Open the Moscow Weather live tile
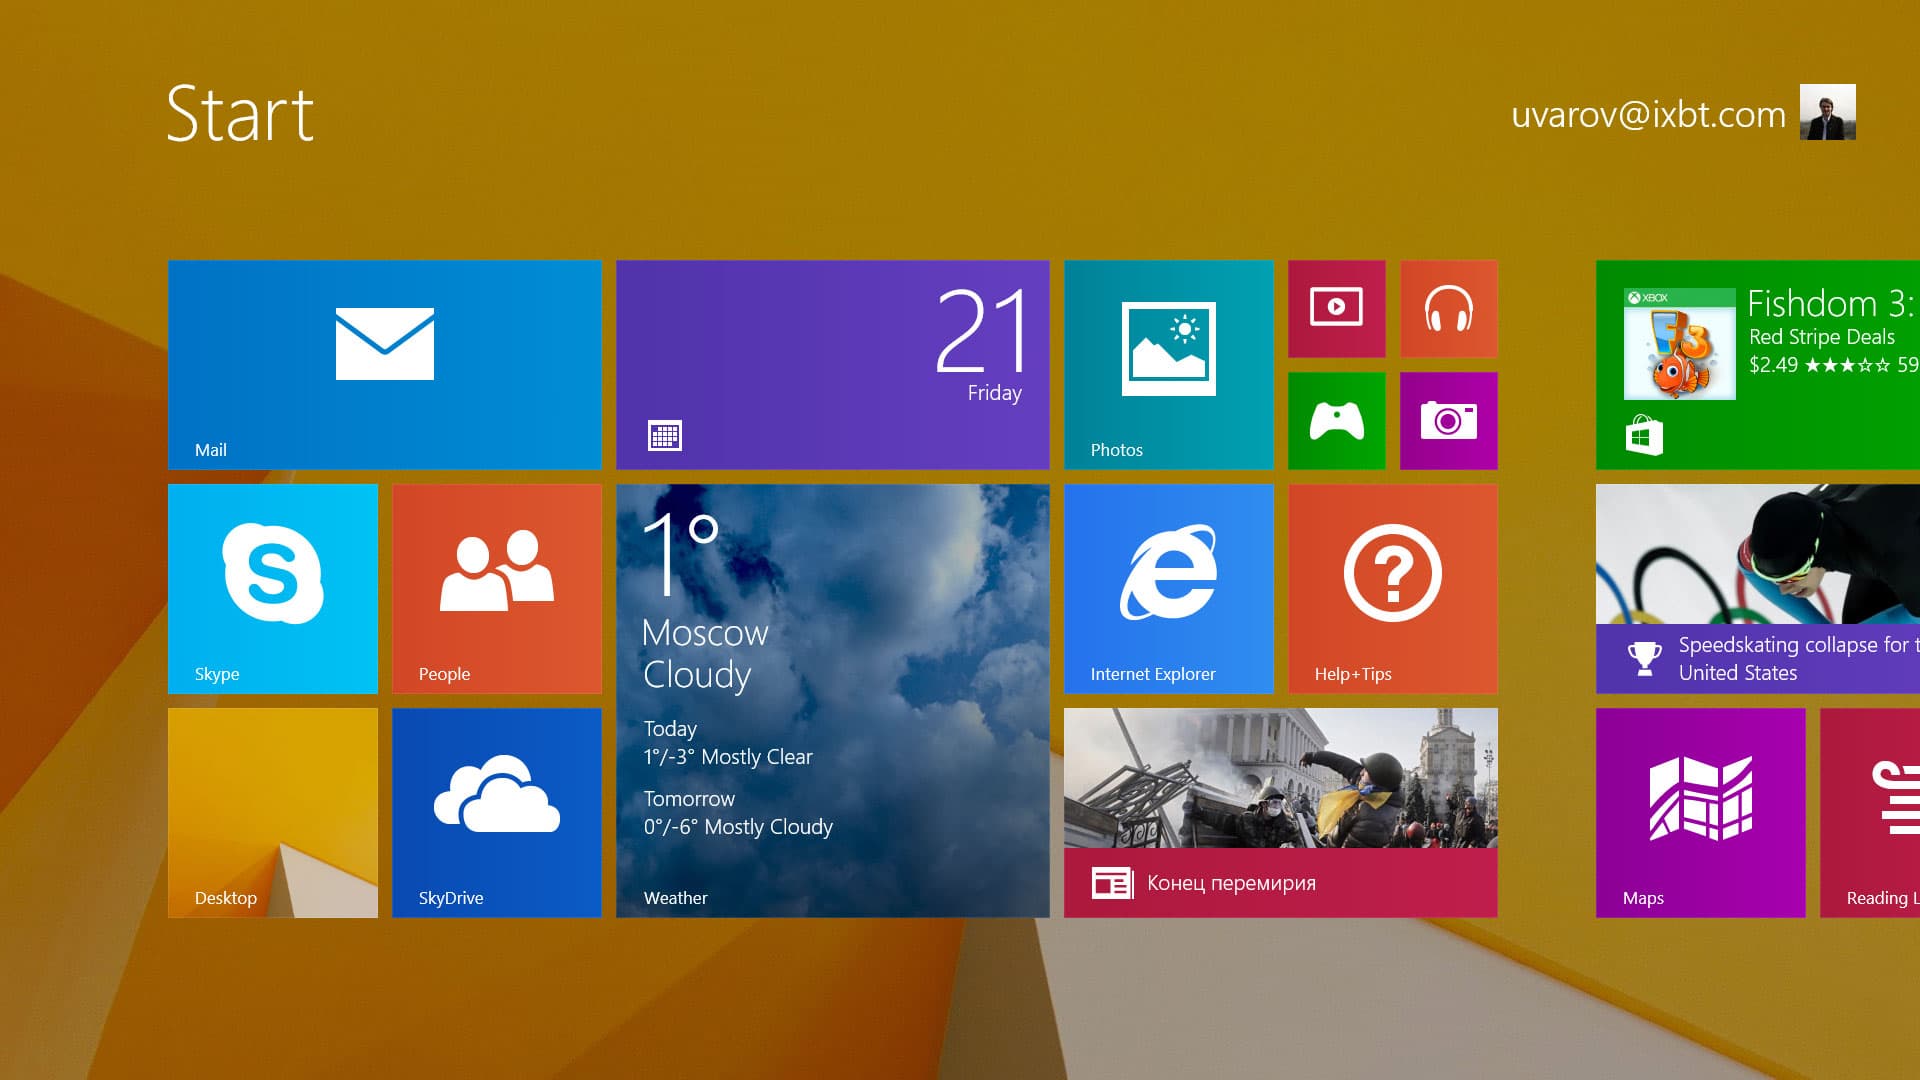 (832, 700)
